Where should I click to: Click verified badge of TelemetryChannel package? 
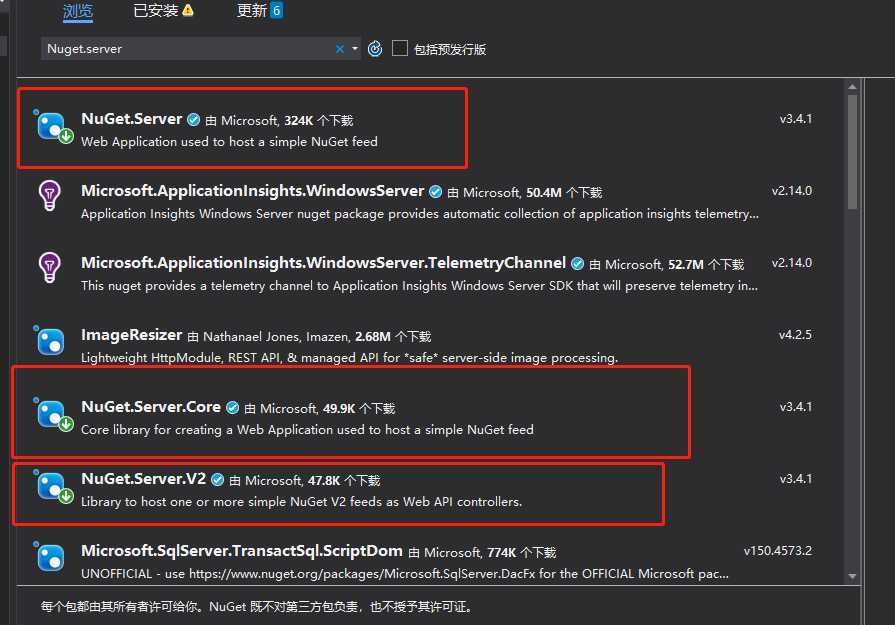578,264
